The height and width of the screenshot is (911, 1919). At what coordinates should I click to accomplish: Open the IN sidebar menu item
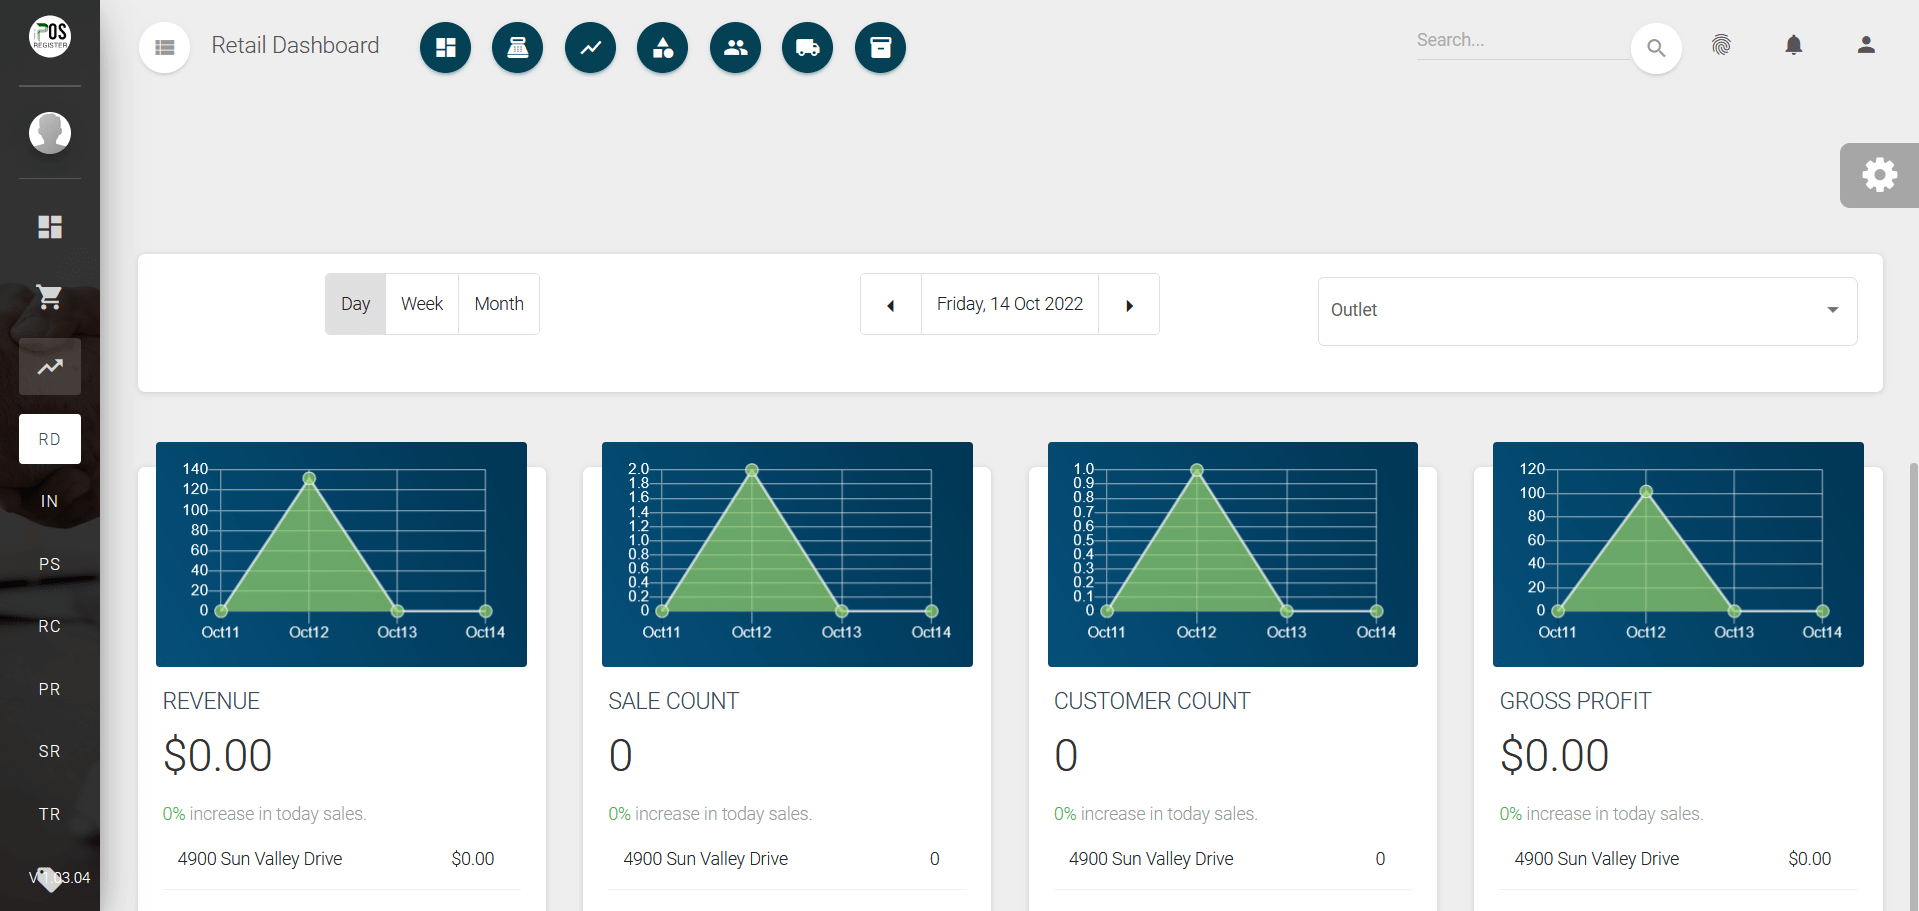[49, 501]
